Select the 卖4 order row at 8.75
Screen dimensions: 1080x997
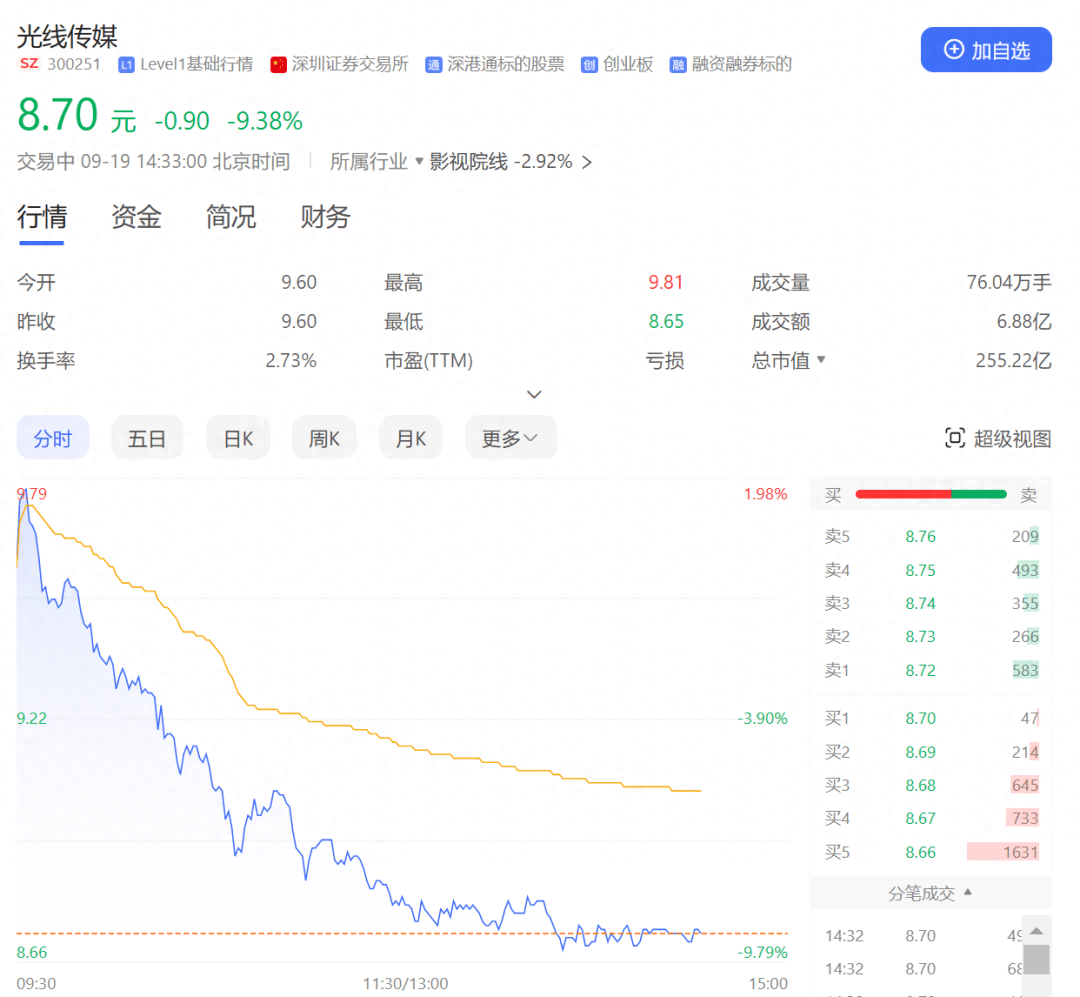tap(931, 570)
